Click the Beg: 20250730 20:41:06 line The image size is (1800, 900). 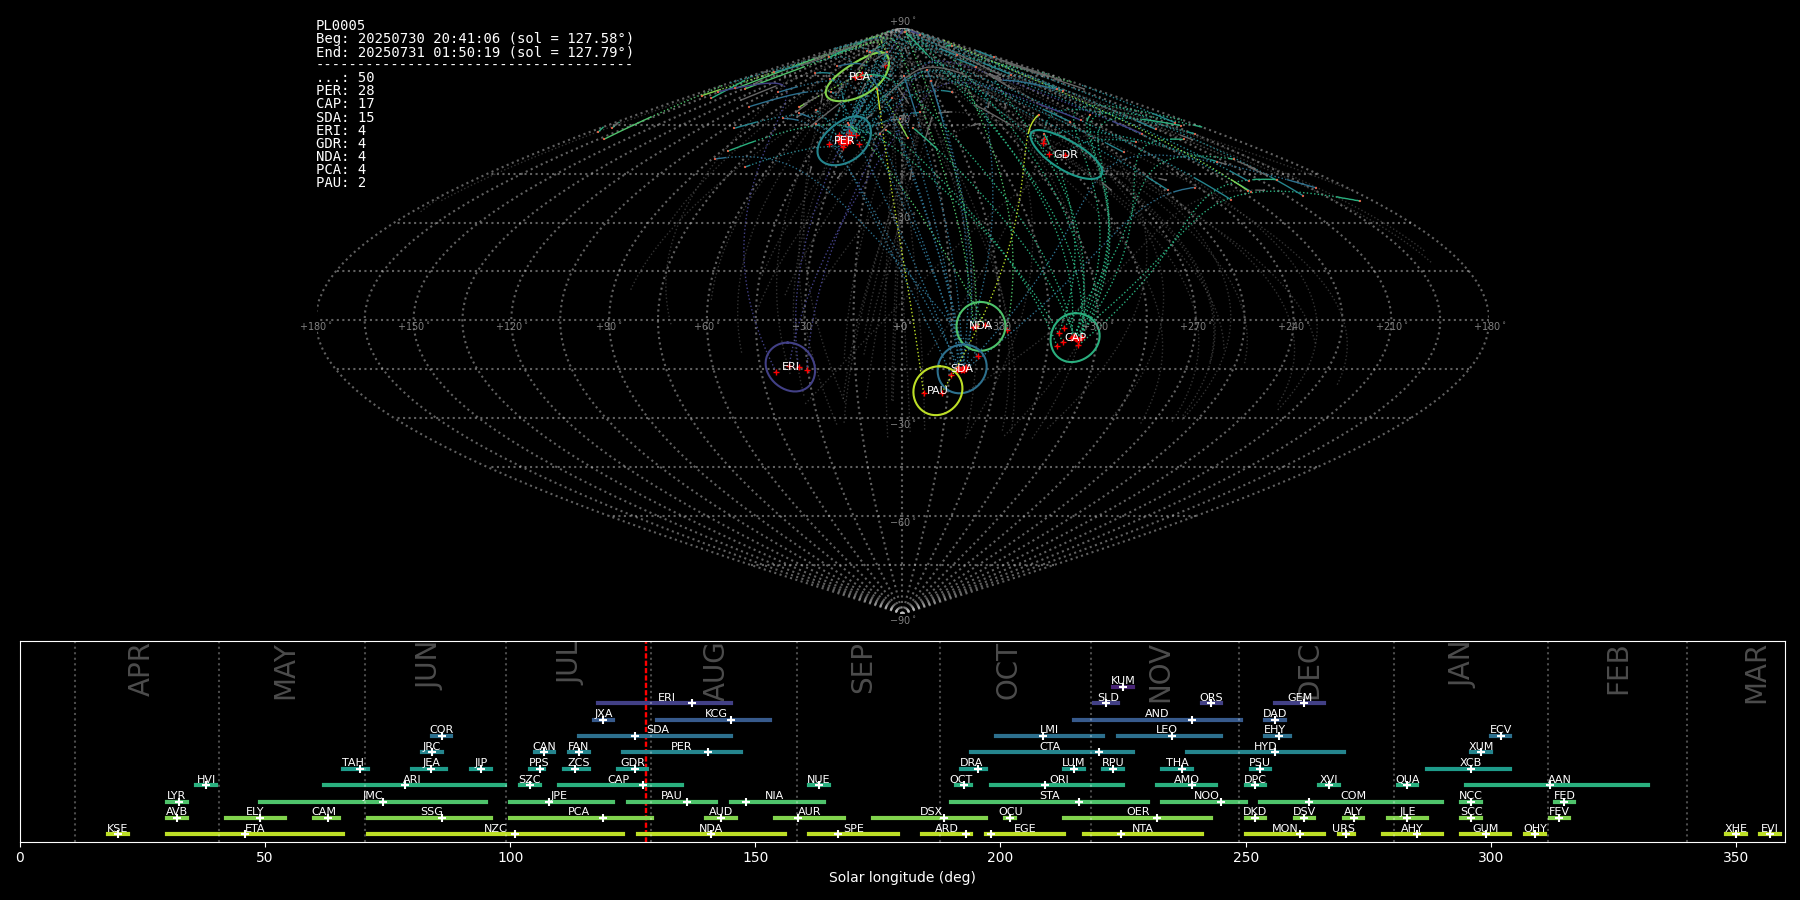click(475, 39)
